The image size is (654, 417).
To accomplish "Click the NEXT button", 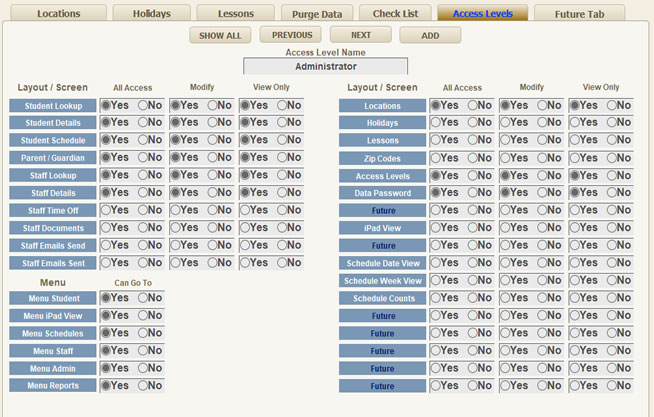I will click(361, 35).
